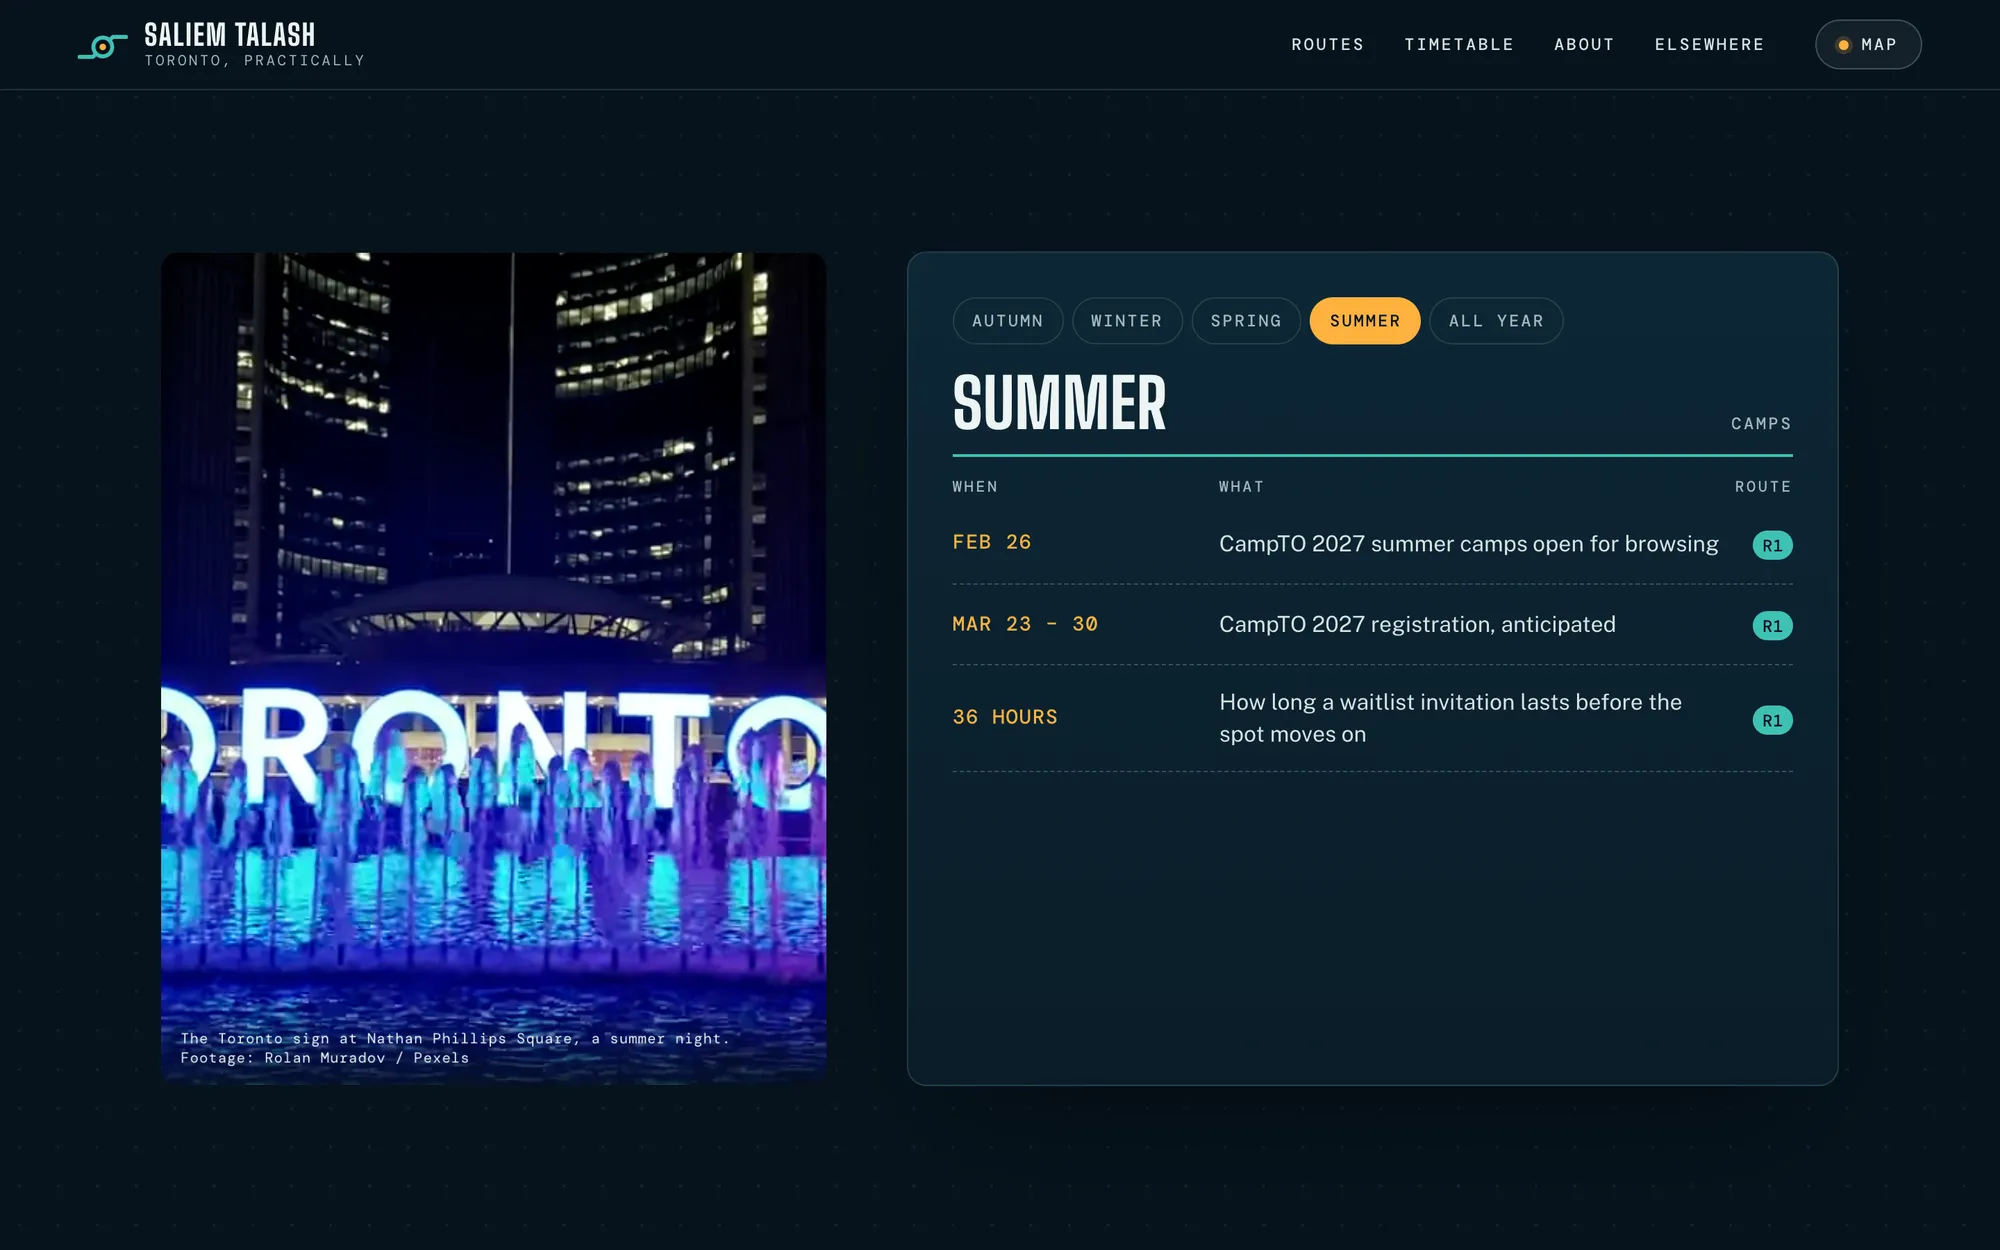
Task: Select the Spring season tab
Action: pyautogui.click(x=1246, y=321)
